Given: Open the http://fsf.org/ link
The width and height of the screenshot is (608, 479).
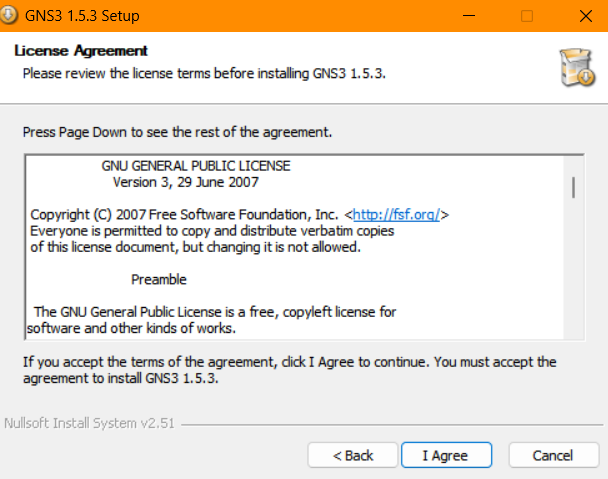Looking at the screenshot, I should pos(396,214).
